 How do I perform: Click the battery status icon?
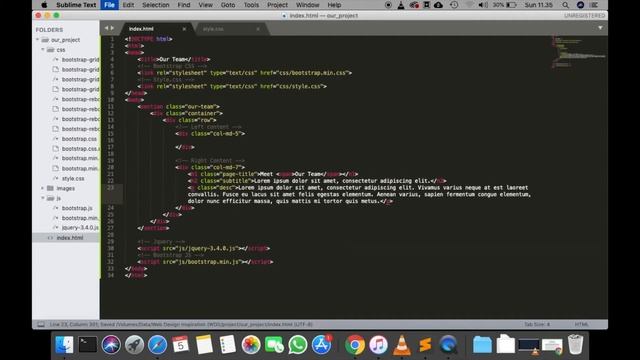[x=511, y=5]
